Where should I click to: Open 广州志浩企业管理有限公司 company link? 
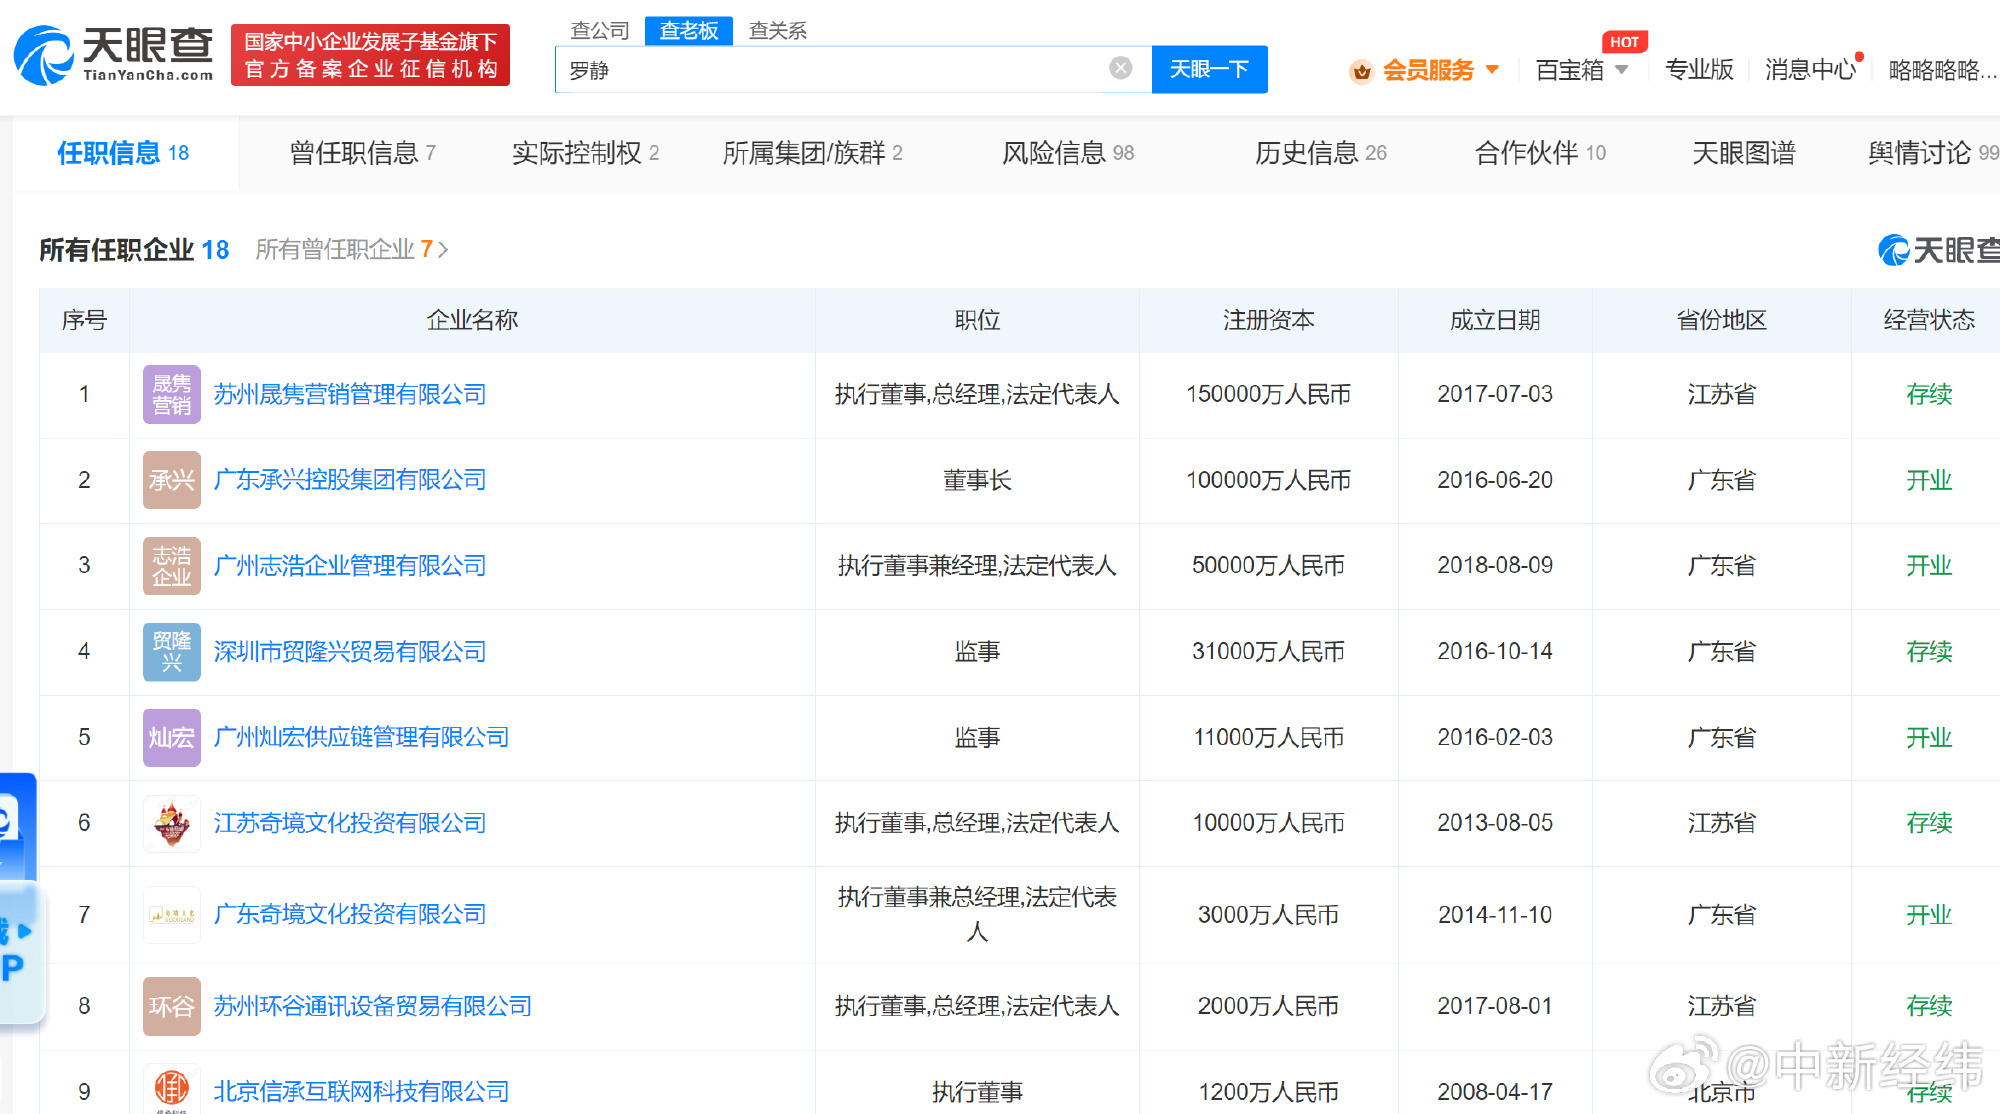tap(350, 566)
